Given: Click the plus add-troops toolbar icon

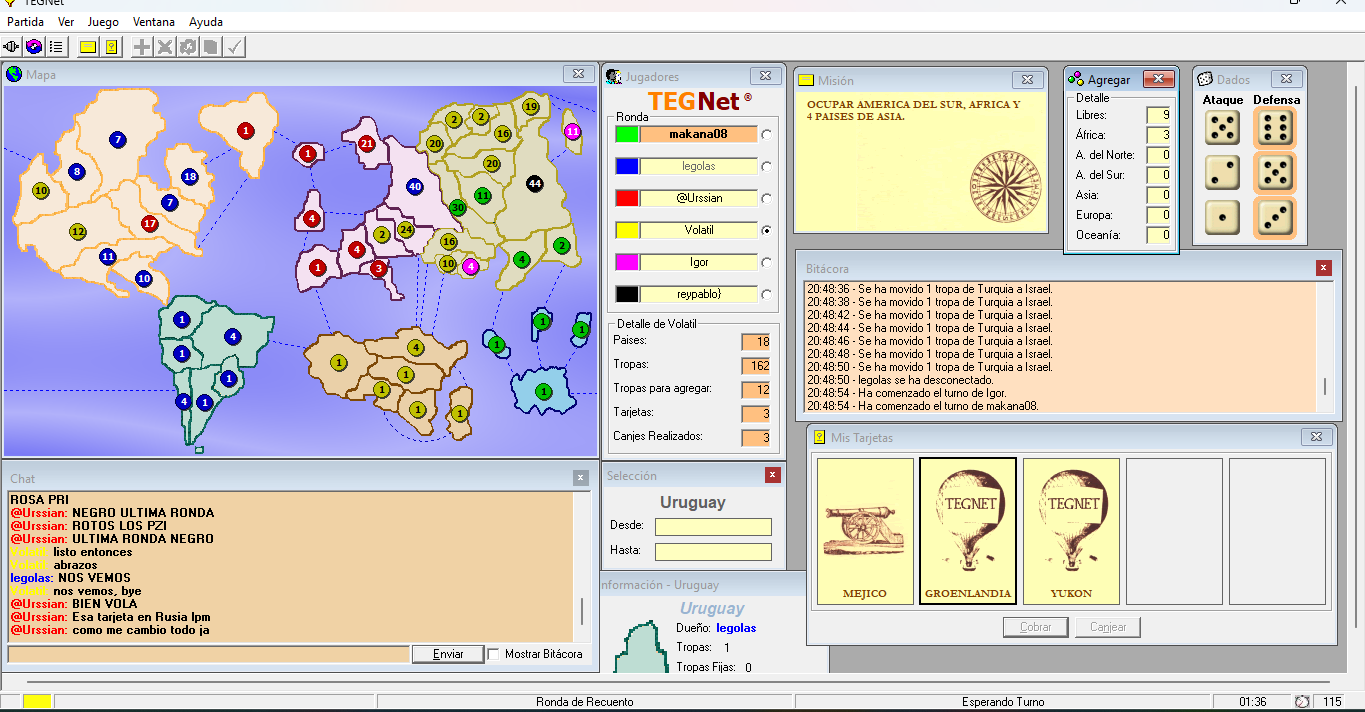Looking at the screenshot, I should pos(142,47).
